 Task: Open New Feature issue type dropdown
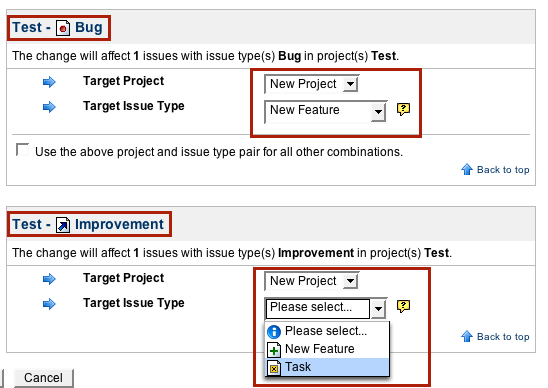click(326, 111)
